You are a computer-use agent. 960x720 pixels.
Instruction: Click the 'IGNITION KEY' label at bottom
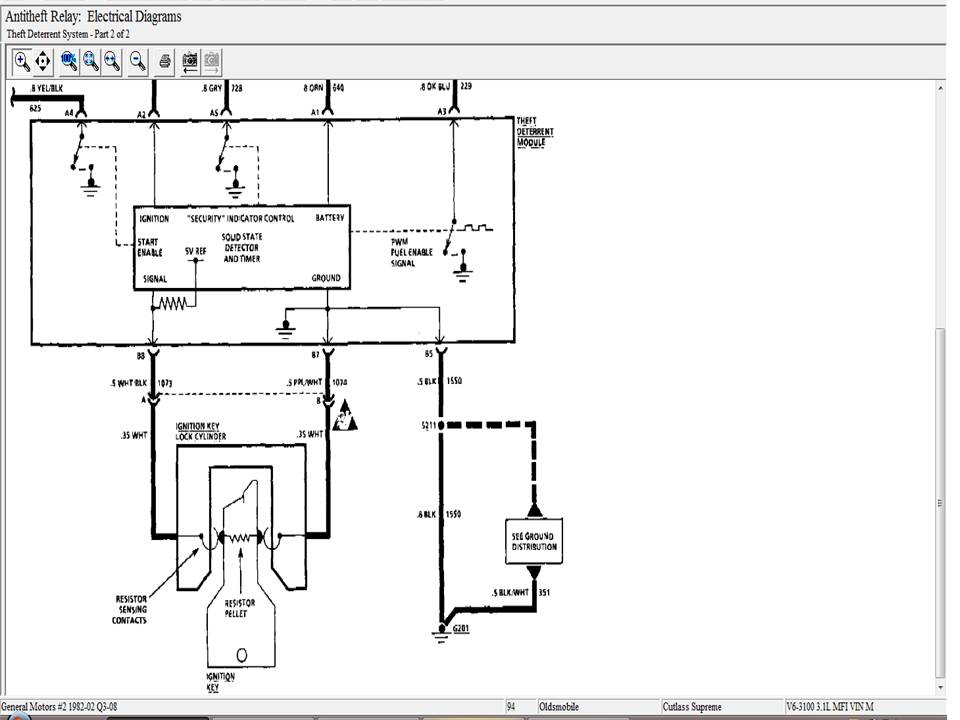(x=220, y=681)
